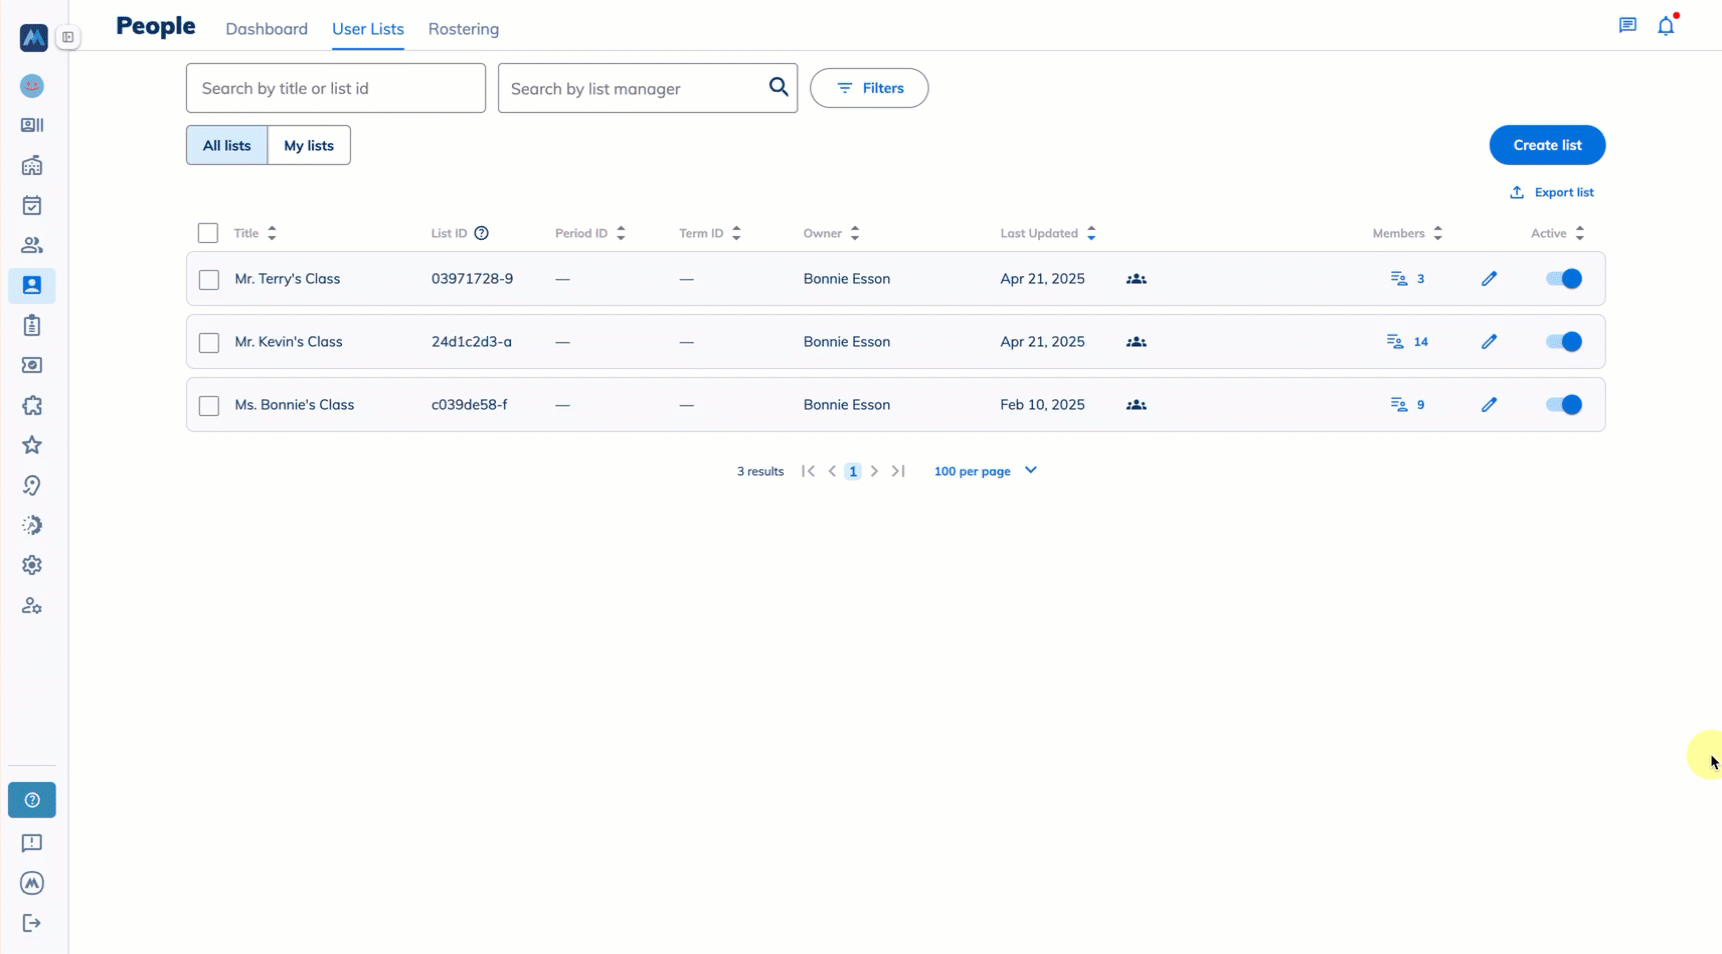View 14 members of Mr. Kevin's Class
This screenshot has height=954, width=1722.
click(1407, 342)
